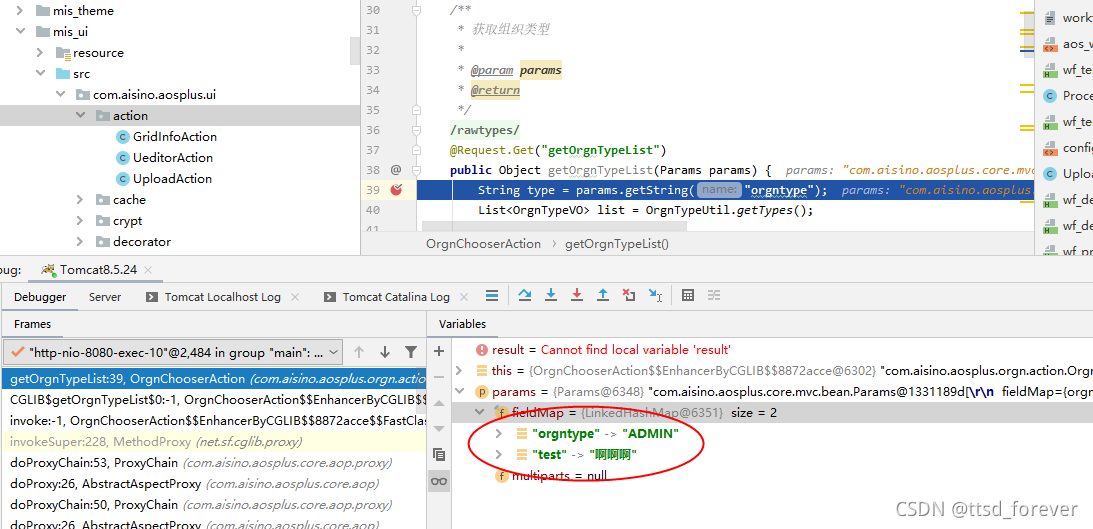Viewport: 1093px width, 529px height.
Task: Add a new watch with plus icon
Action: (x=439, y=351)
